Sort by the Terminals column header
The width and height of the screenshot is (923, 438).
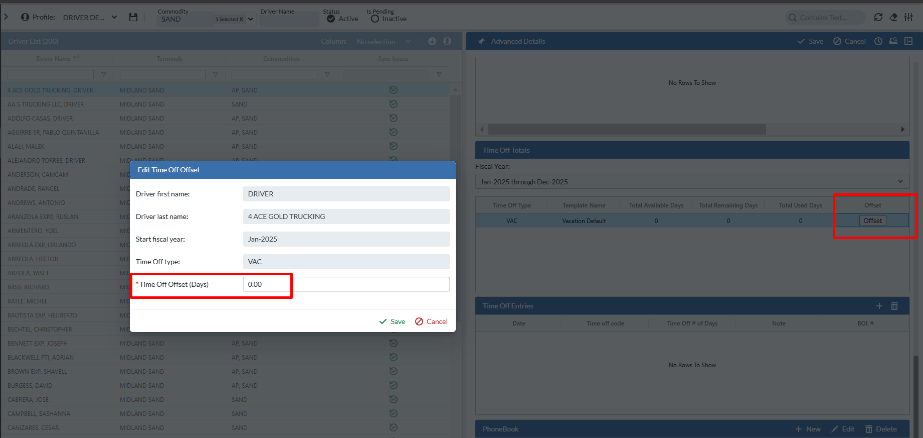[x=170, y=59]
